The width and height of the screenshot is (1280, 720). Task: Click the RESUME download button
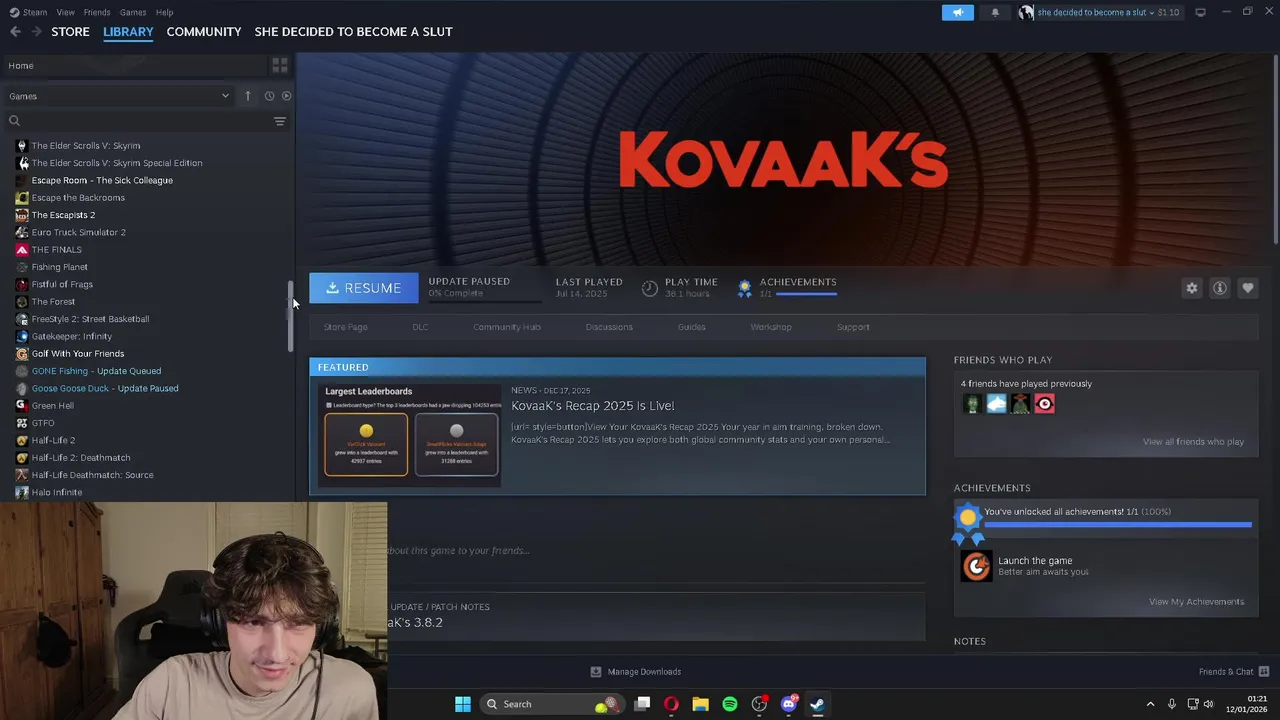point(363,288)
